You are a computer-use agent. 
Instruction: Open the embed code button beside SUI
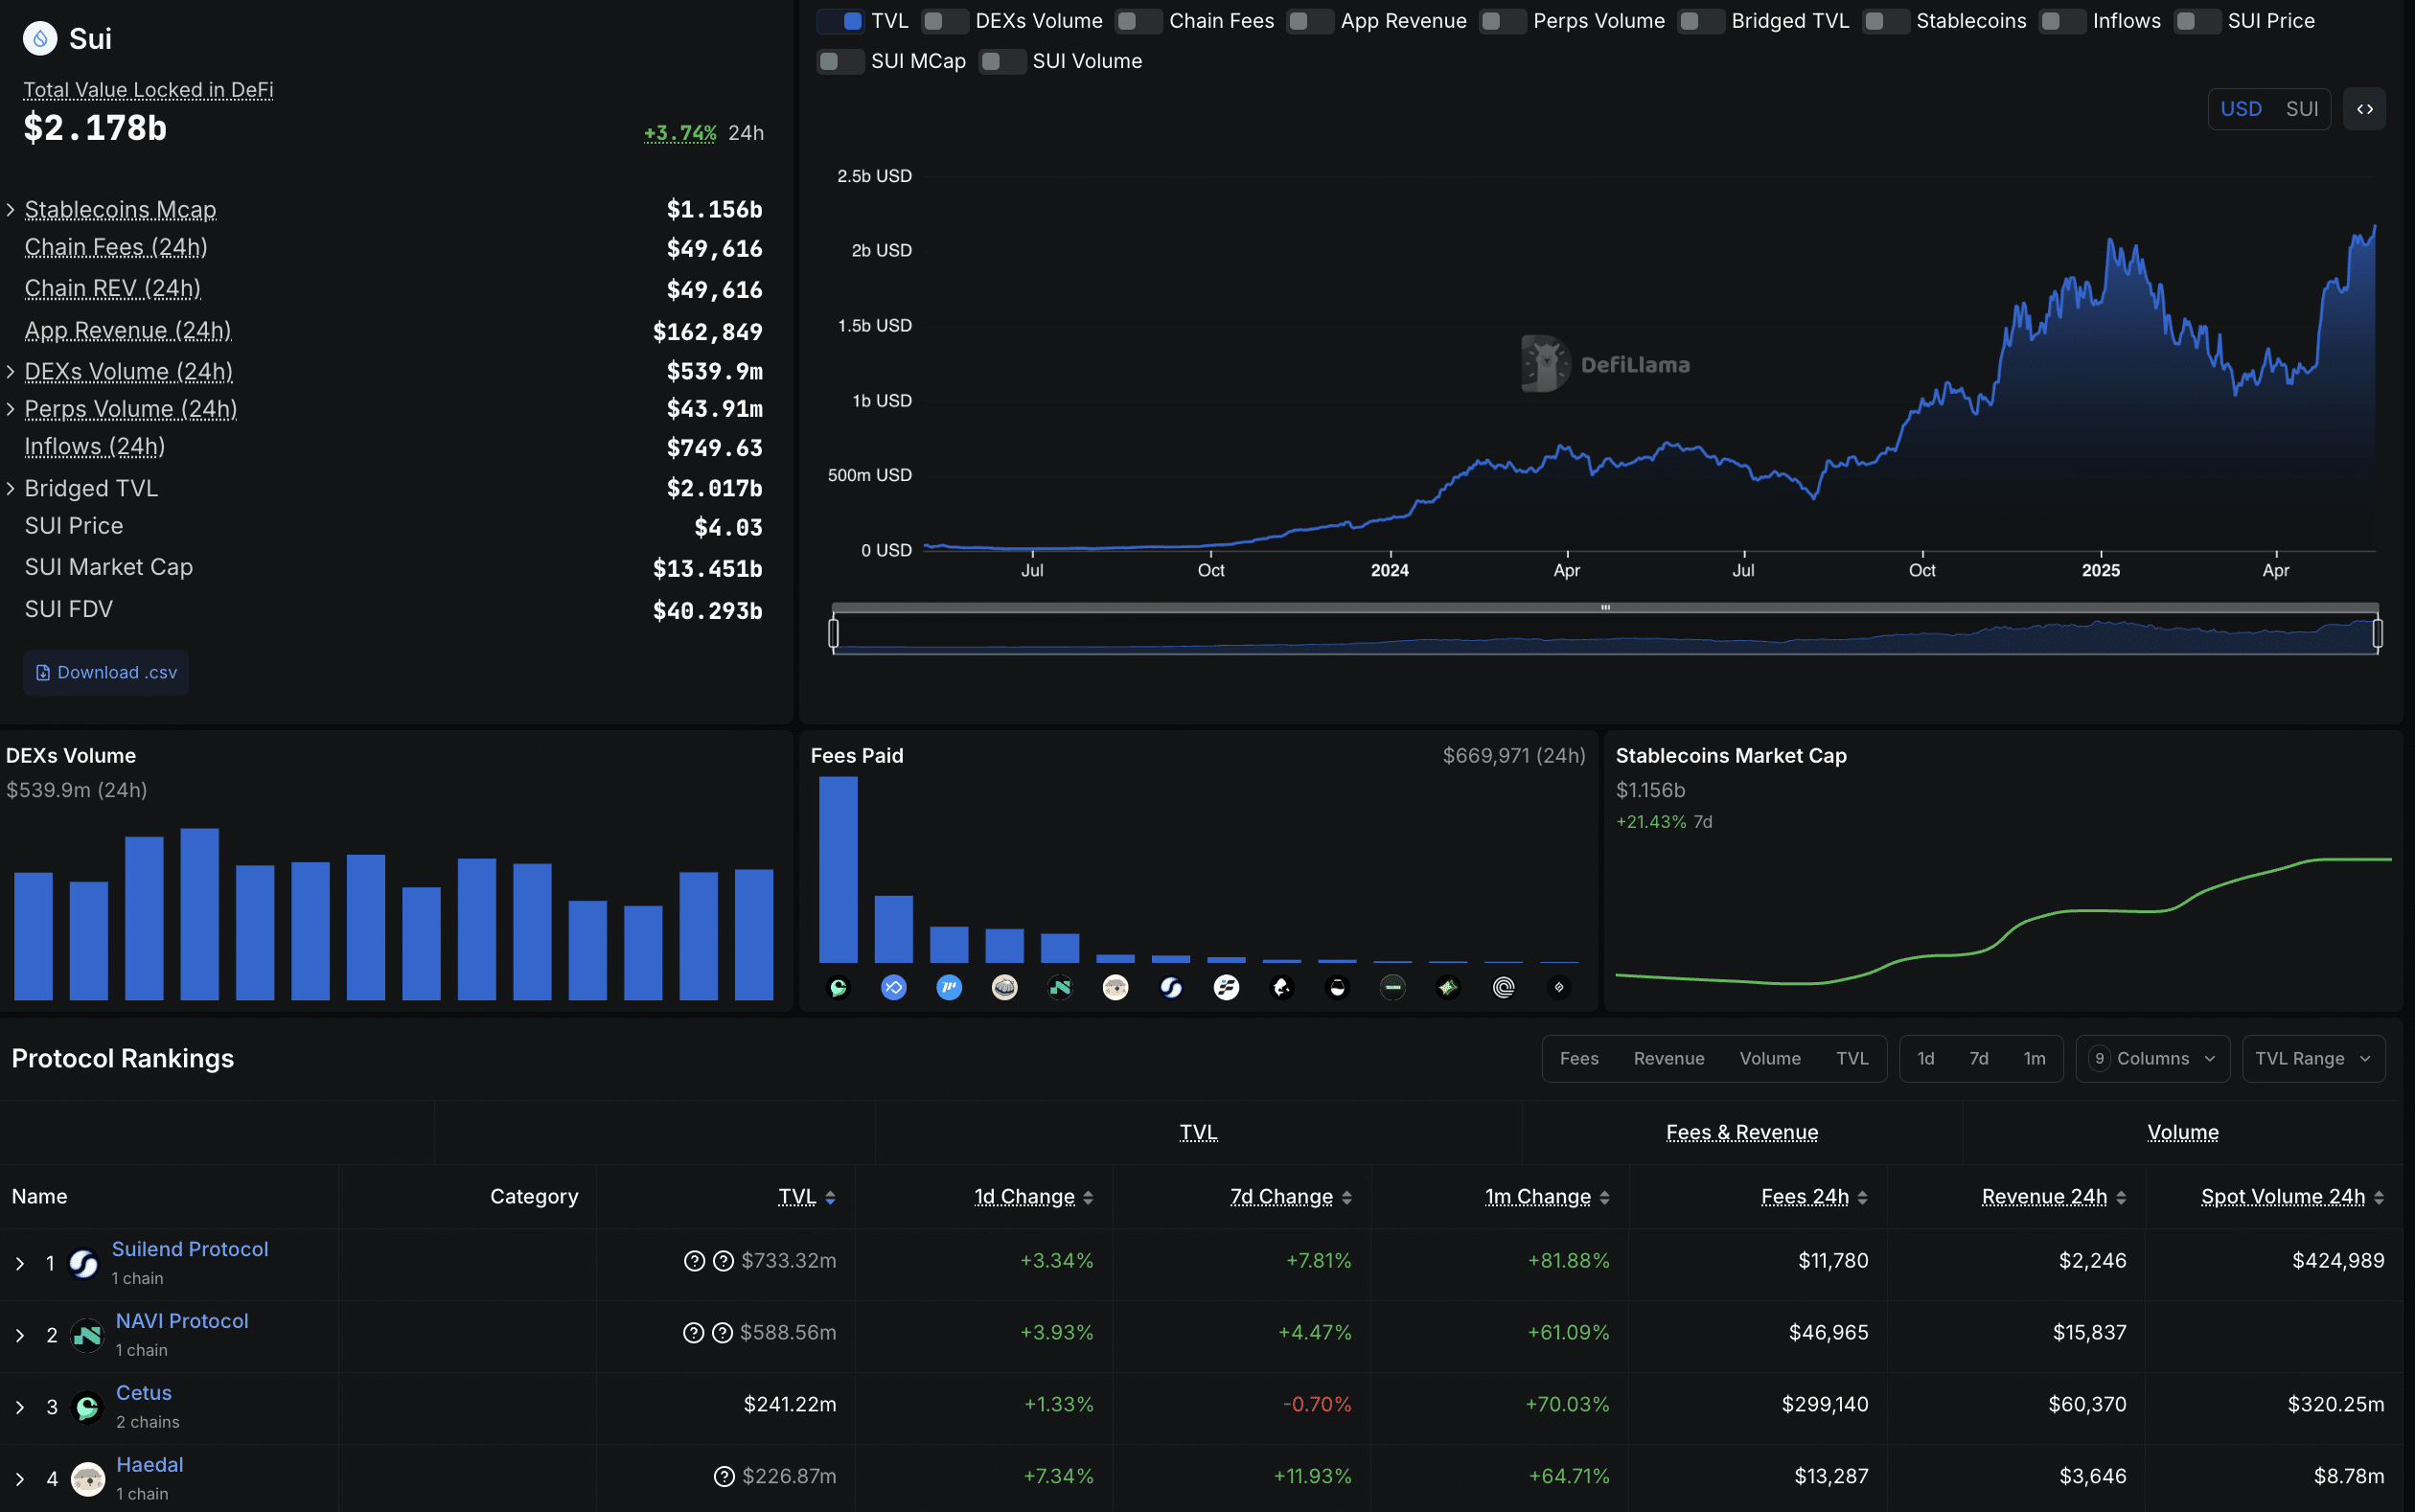2364,109
